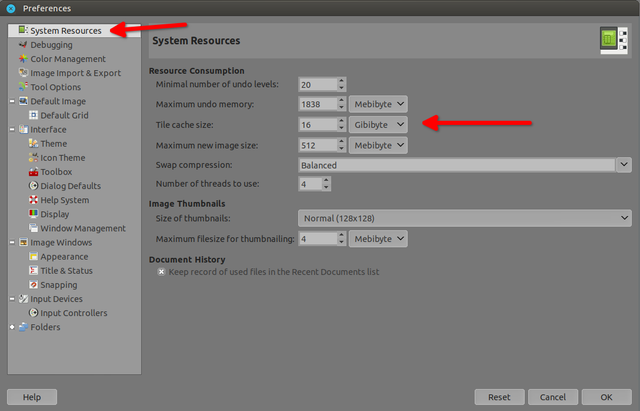The image size is (640, 411).
Task: Click the Interface icon in tree
Action: (23, 129)
